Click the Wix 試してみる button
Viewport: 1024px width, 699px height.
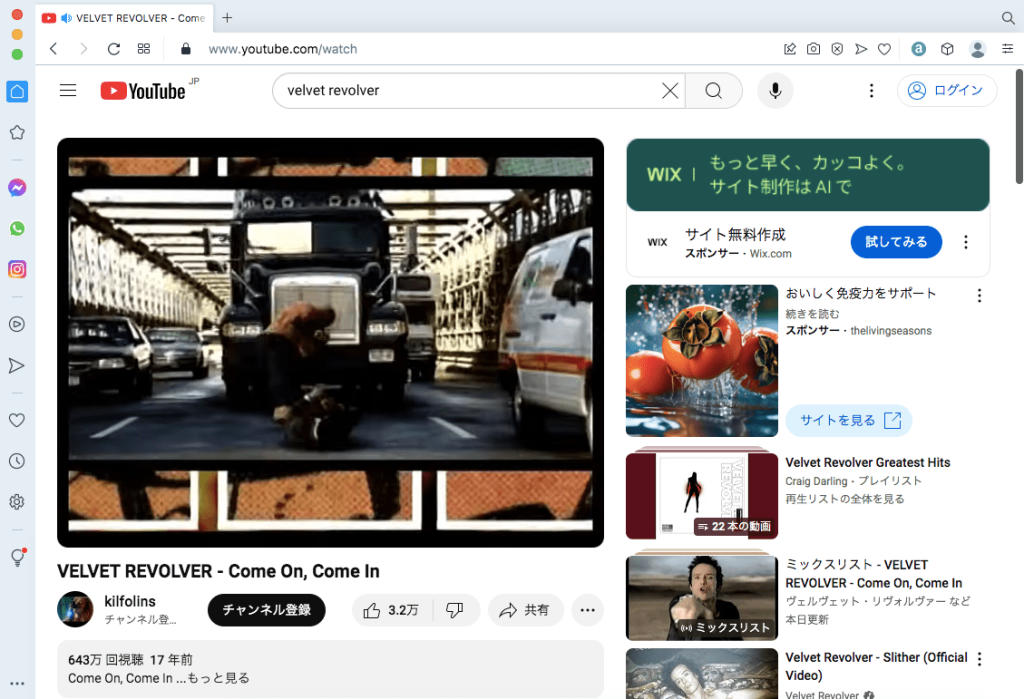coord(896,242)
